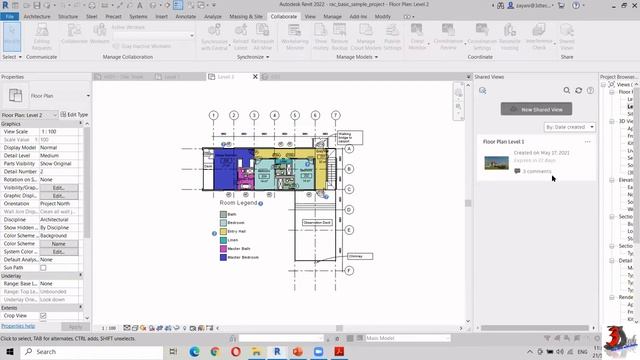Screen dimensions: 640x360
Task: Open Microsoft Edge from taskbar
Action: (x=194, y=351)
